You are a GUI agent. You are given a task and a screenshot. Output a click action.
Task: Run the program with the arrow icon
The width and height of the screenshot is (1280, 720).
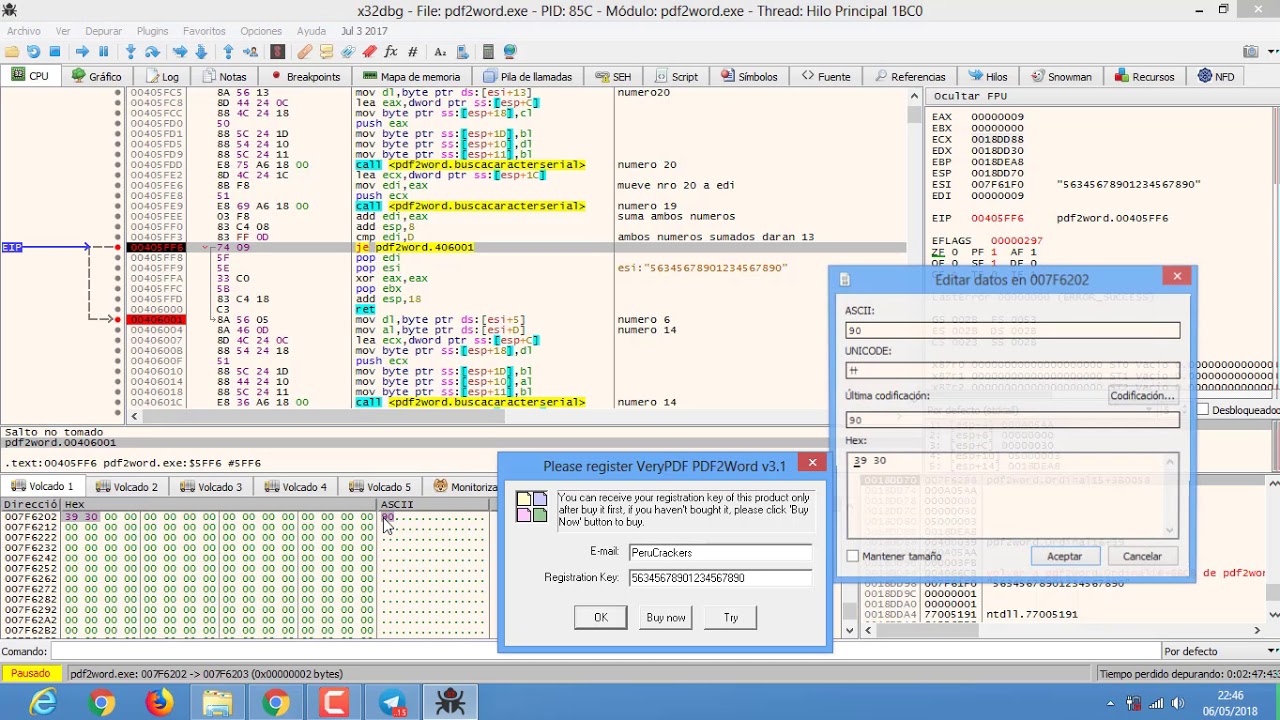coord(82,51)
